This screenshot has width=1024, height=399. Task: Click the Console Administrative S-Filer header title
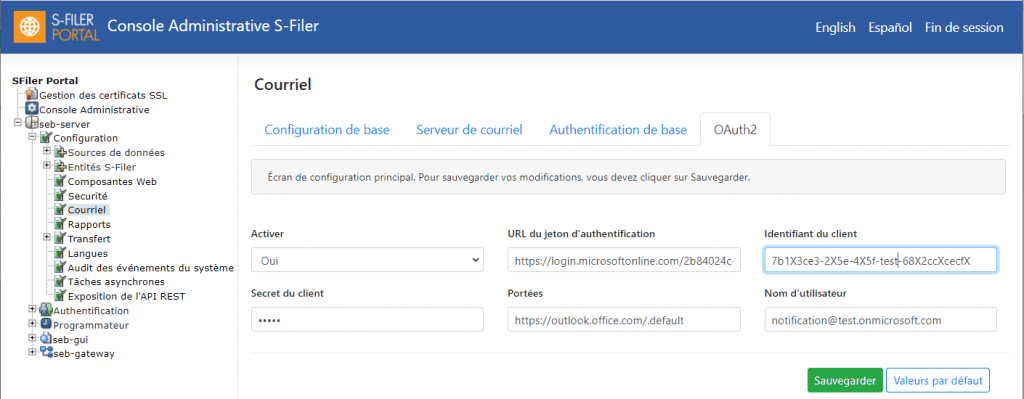pyautogui.click(x=213, y=26)
